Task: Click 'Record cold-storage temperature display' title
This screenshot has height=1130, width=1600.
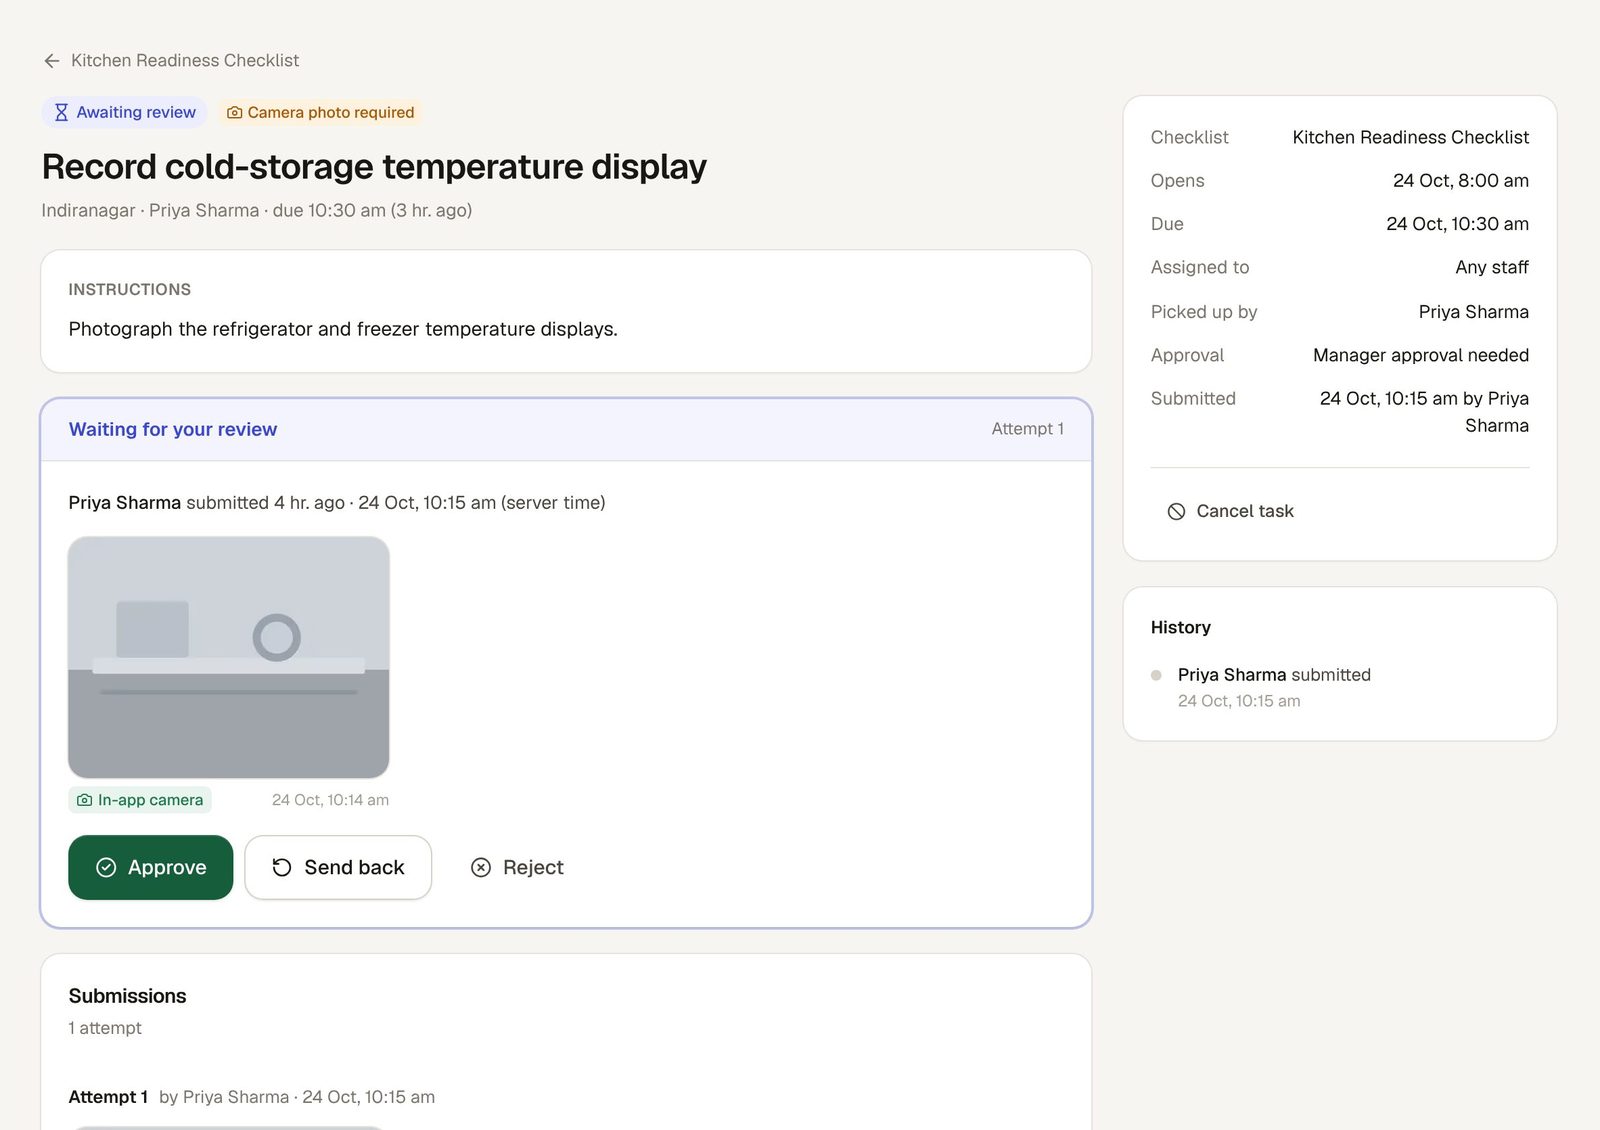Action: (374, 167)
